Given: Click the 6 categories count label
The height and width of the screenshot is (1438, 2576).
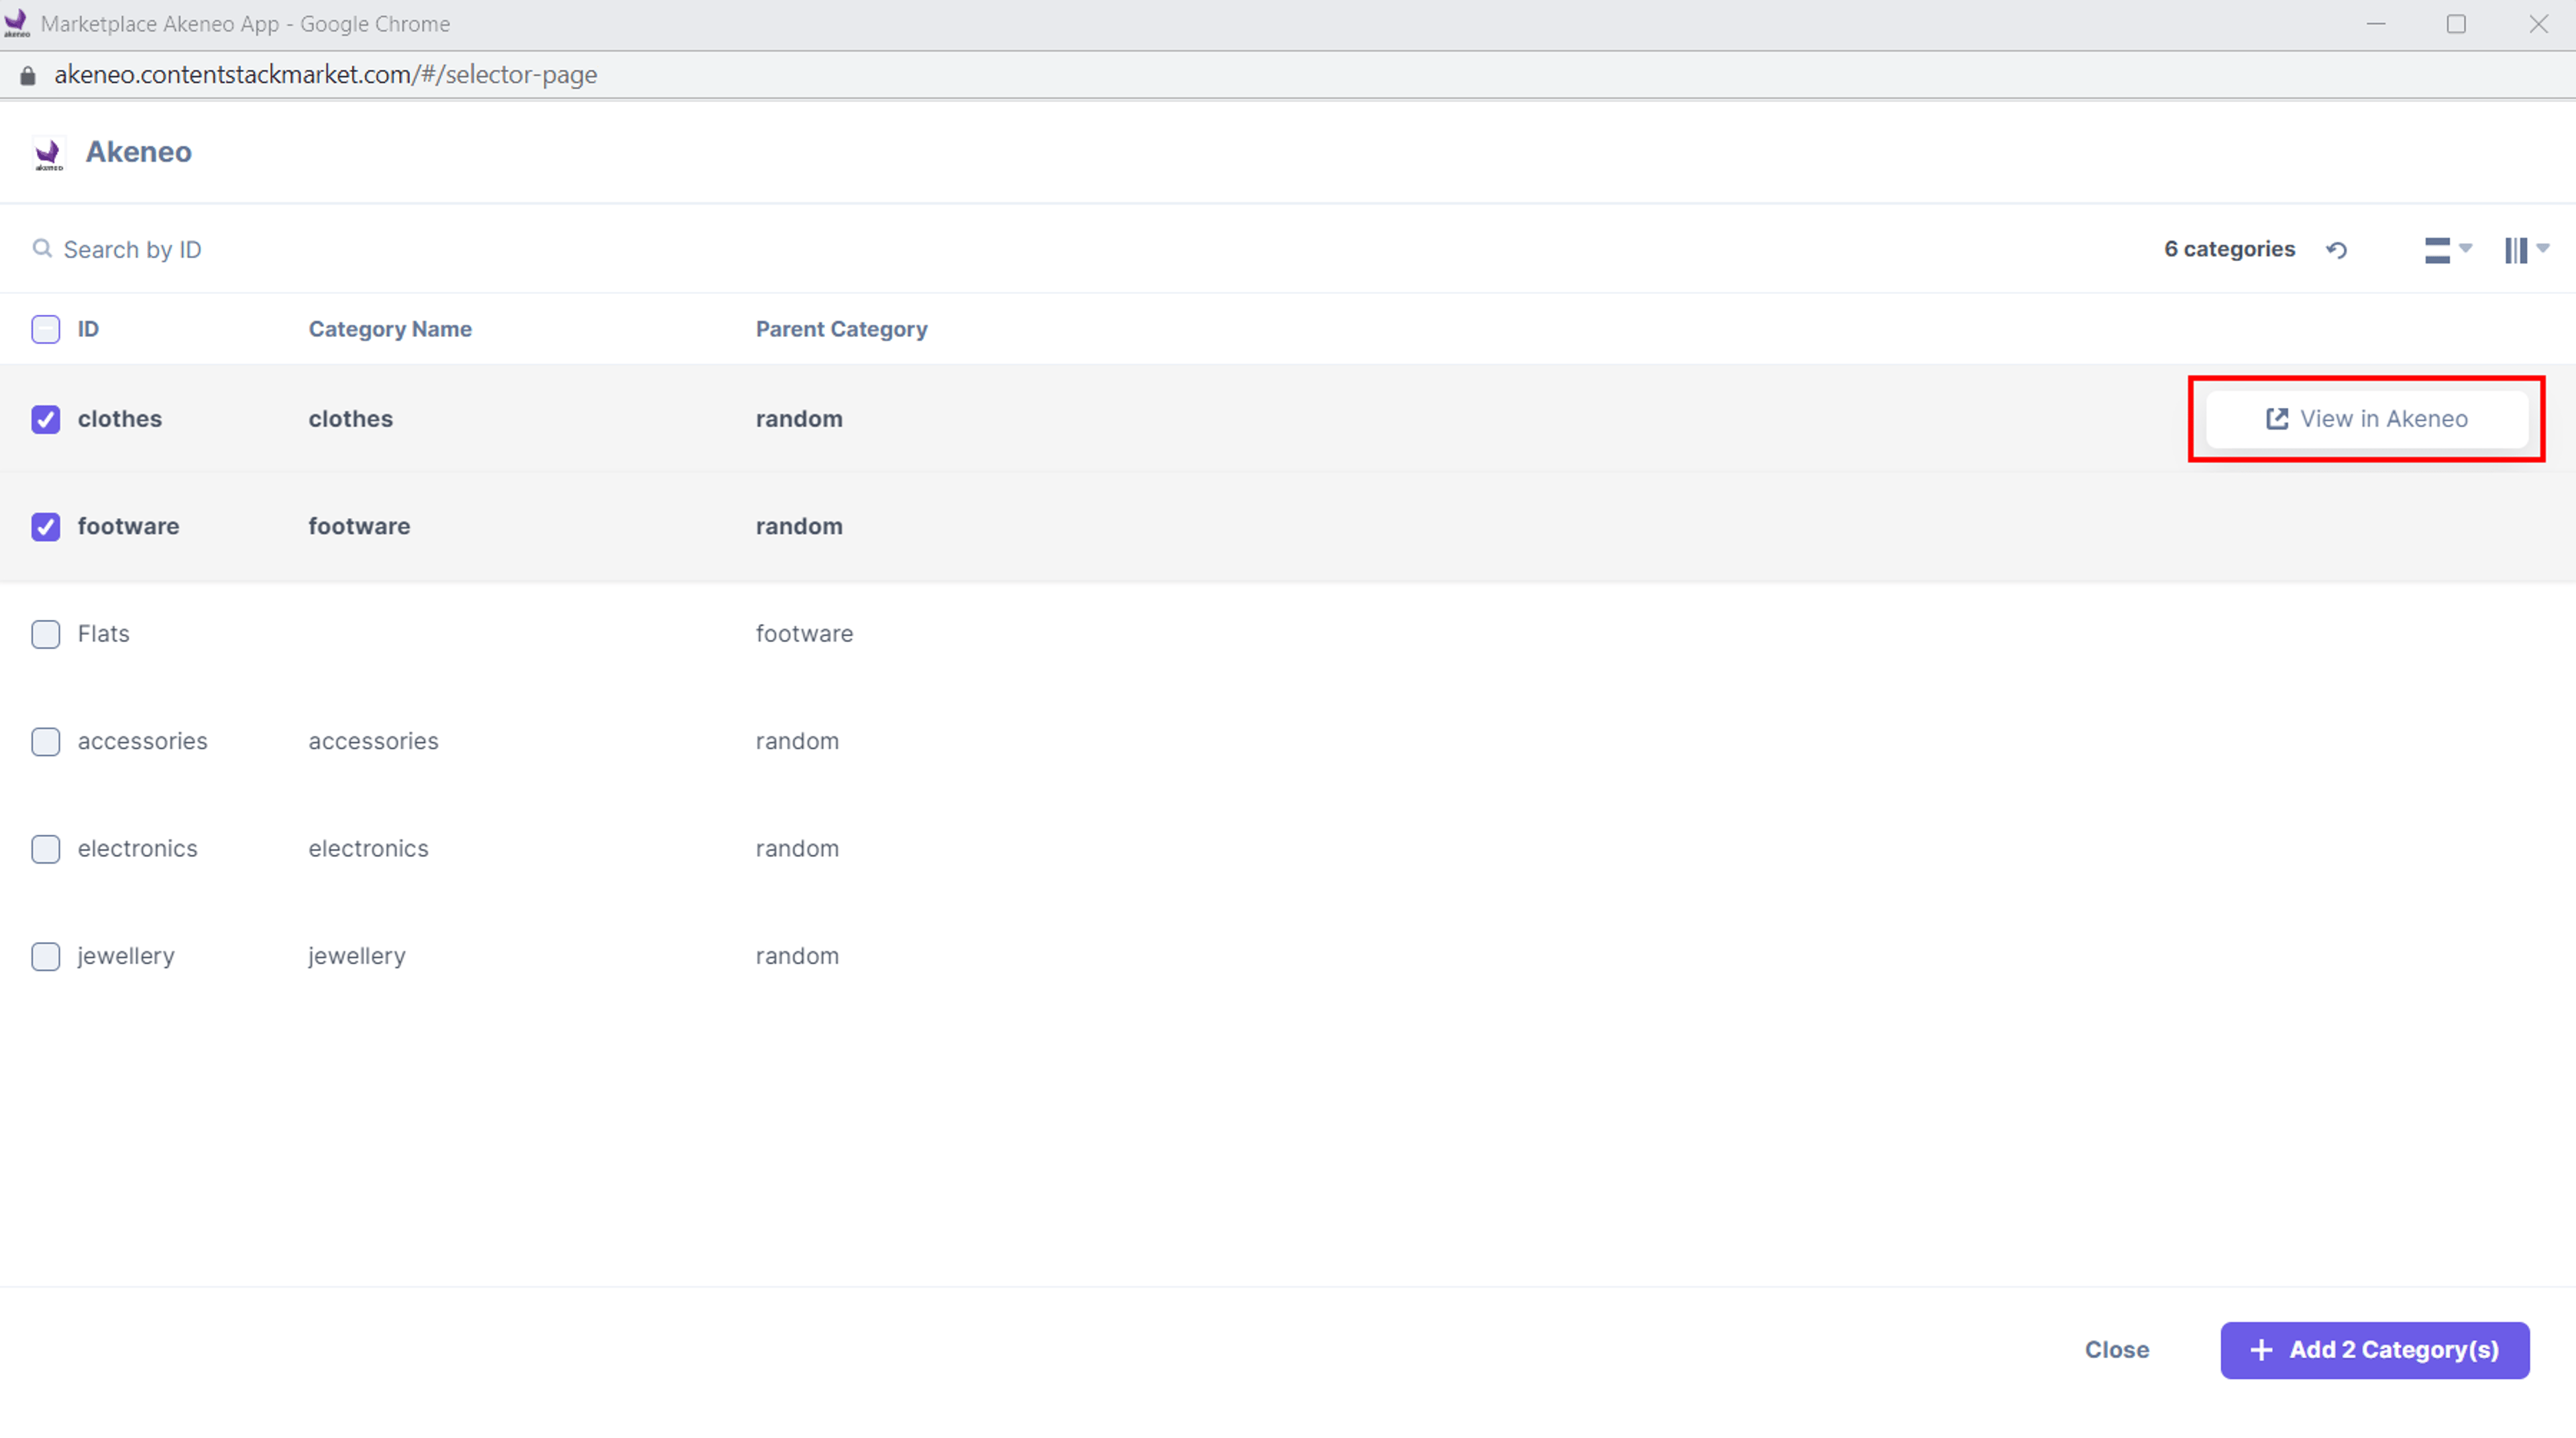Looking at the screenshot, I should tap(2230, 249).
